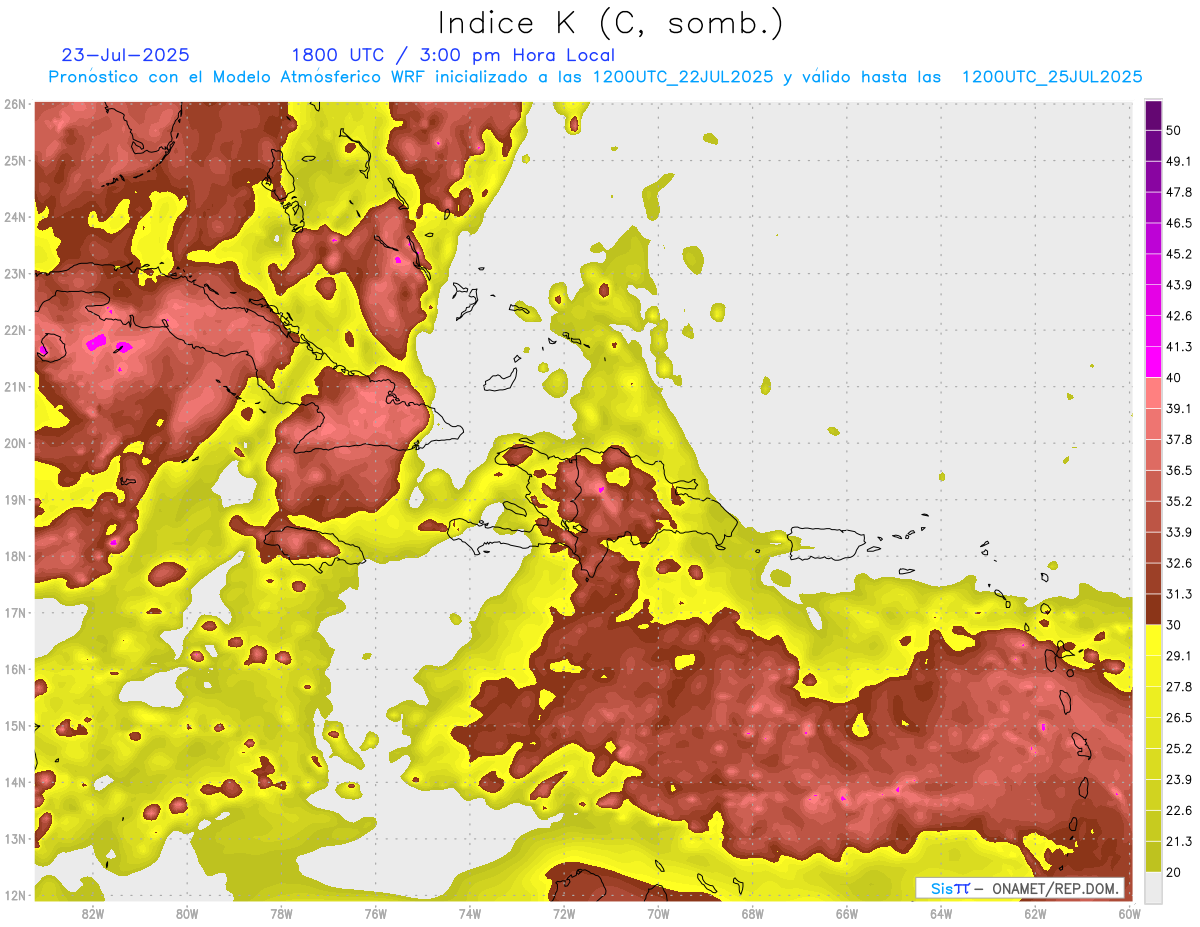Click the color bar value 43.9
The image size is (1200, 927).
pyautogui.click(x=1180, y=285)
